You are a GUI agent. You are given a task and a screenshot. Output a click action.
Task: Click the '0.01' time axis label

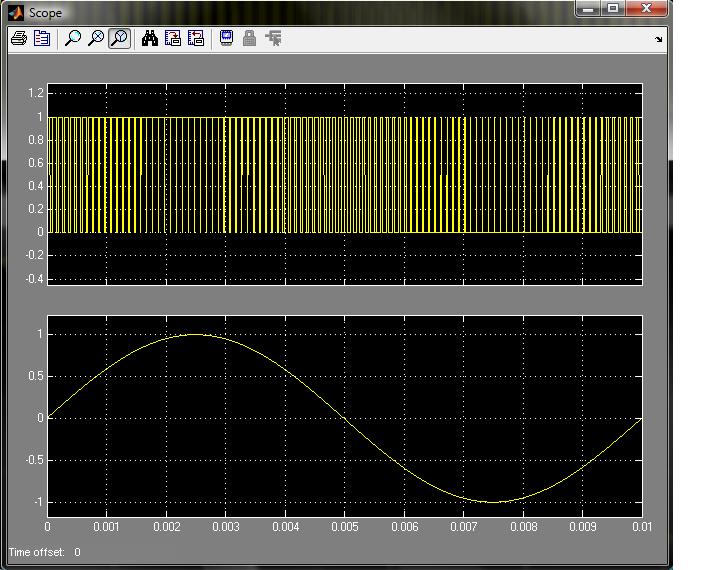[x=642, y=527]
